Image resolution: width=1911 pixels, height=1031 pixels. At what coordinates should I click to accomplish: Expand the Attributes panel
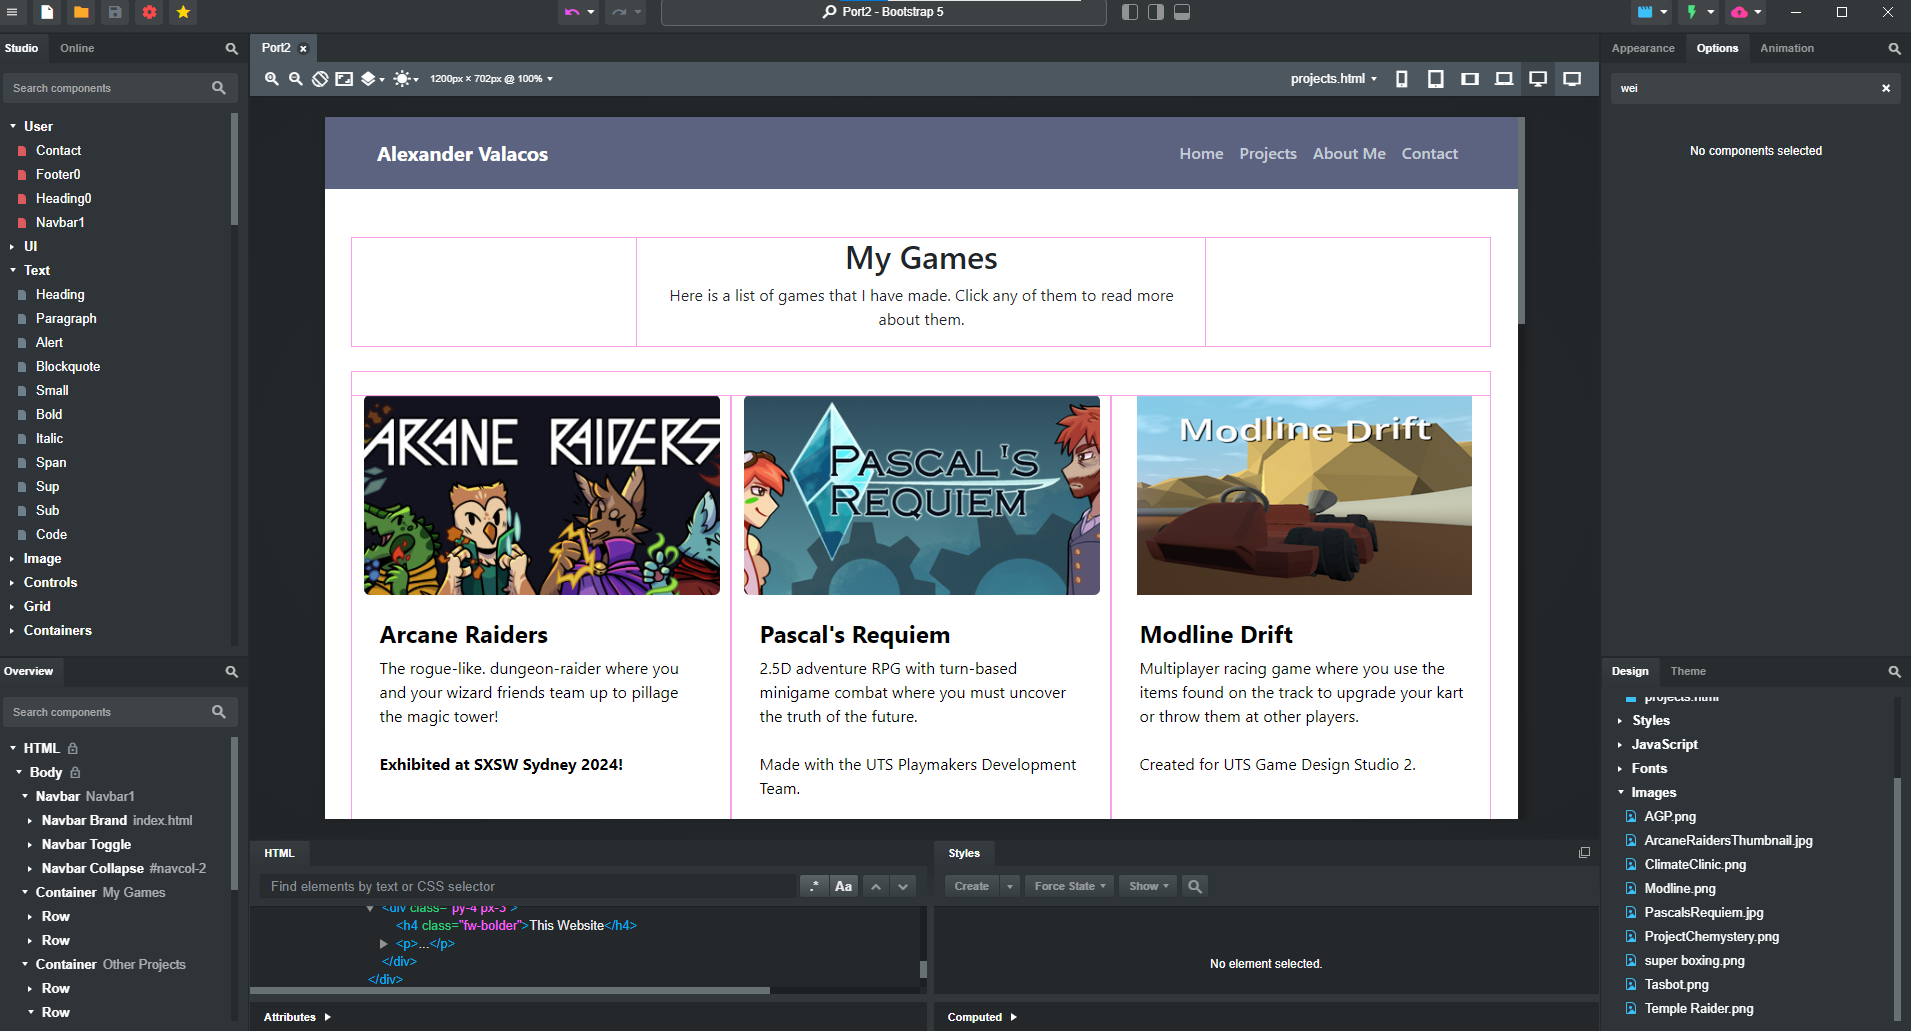pyautogui.click(x=296, y=1017)
